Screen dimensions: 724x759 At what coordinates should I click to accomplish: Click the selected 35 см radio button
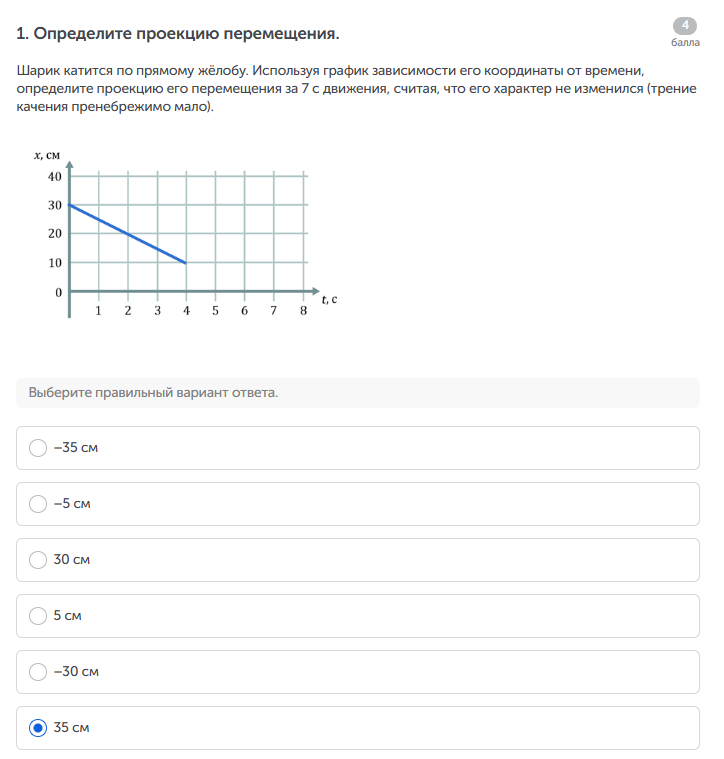38,728
